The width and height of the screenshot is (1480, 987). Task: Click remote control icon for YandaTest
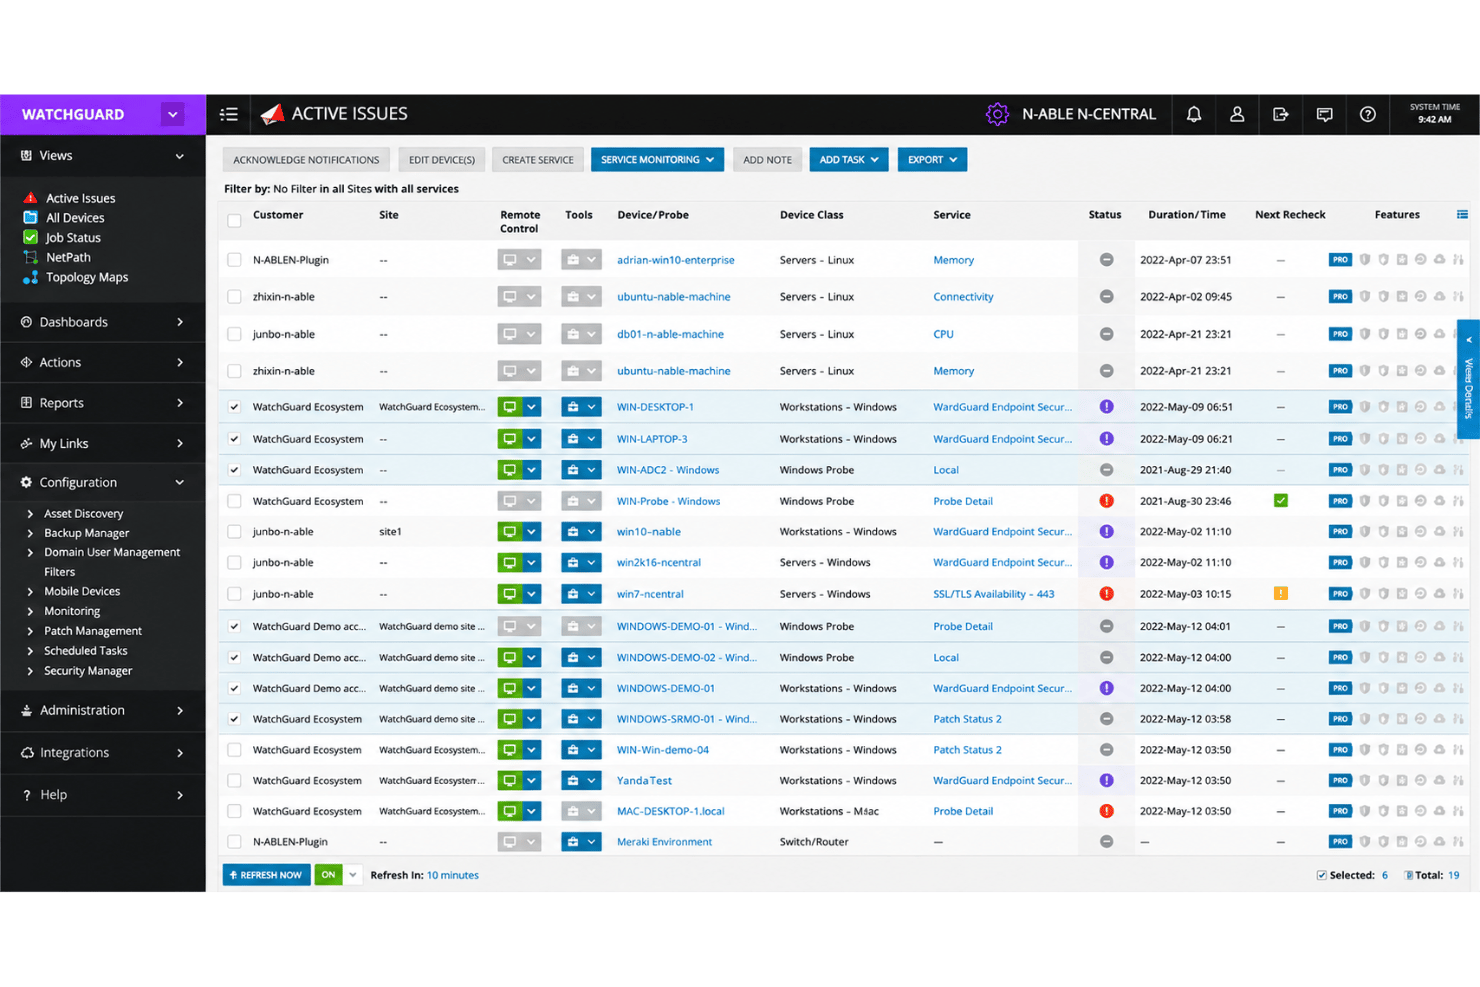pyautogui.click(x=509, y=781)
